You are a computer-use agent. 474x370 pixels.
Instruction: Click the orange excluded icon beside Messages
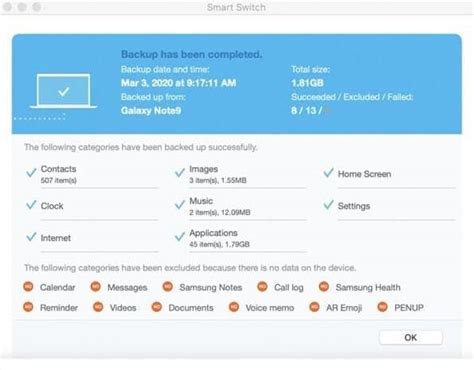[x=96, y=286]
